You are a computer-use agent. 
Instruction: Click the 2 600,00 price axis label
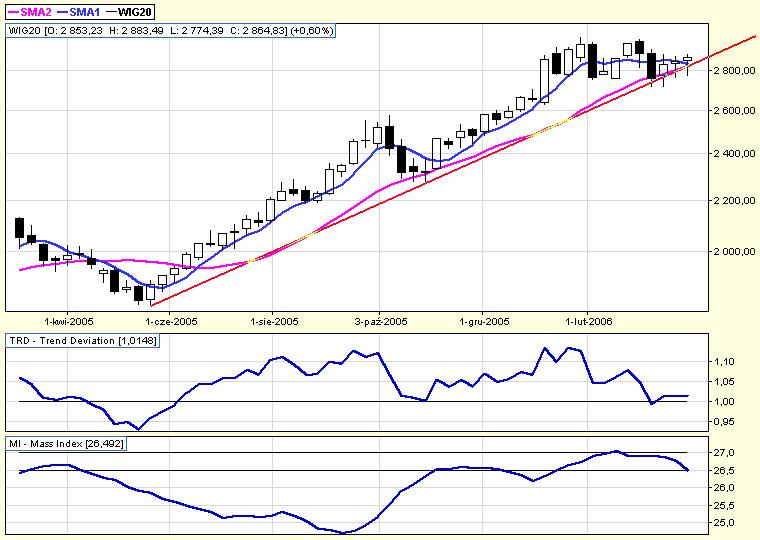(734, 111)
